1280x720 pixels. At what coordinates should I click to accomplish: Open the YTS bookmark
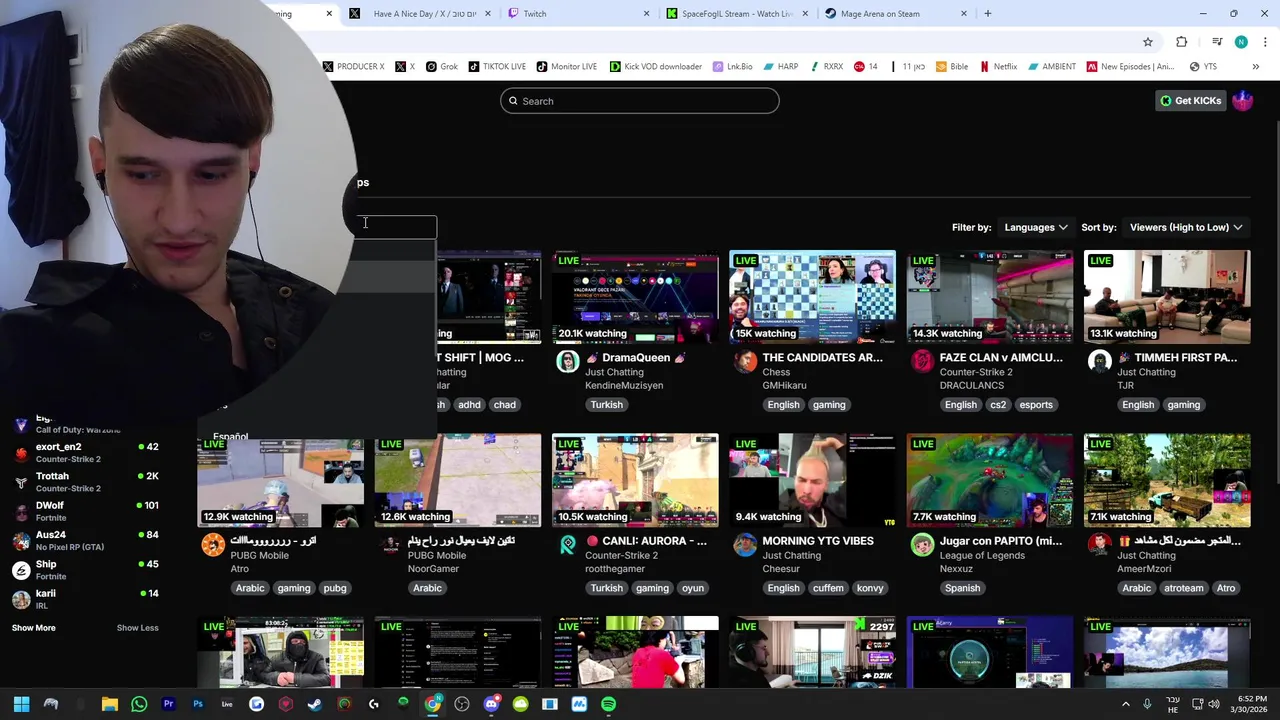[x=1203, y=67]
